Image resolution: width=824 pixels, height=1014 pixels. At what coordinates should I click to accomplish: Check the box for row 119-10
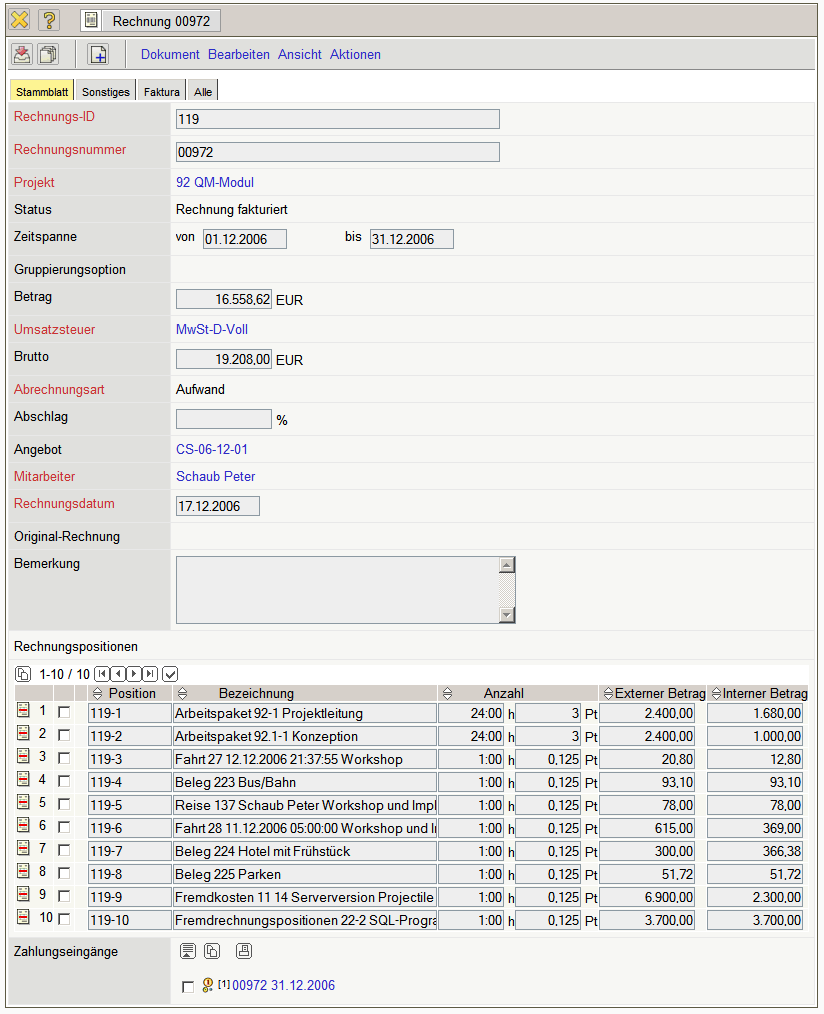coord(64,919)
